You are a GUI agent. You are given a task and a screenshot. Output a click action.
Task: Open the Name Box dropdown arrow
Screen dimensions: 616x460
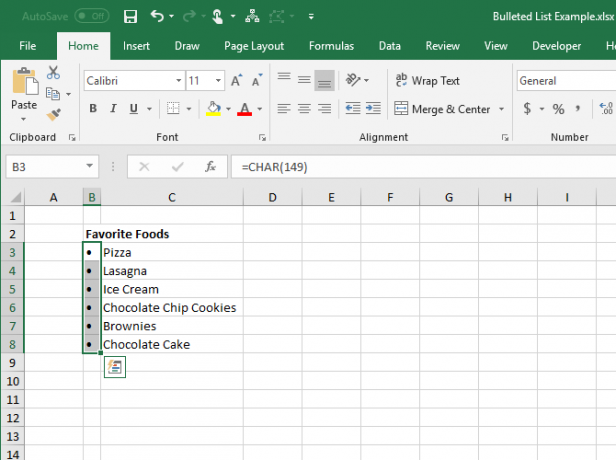coord(90,166)
